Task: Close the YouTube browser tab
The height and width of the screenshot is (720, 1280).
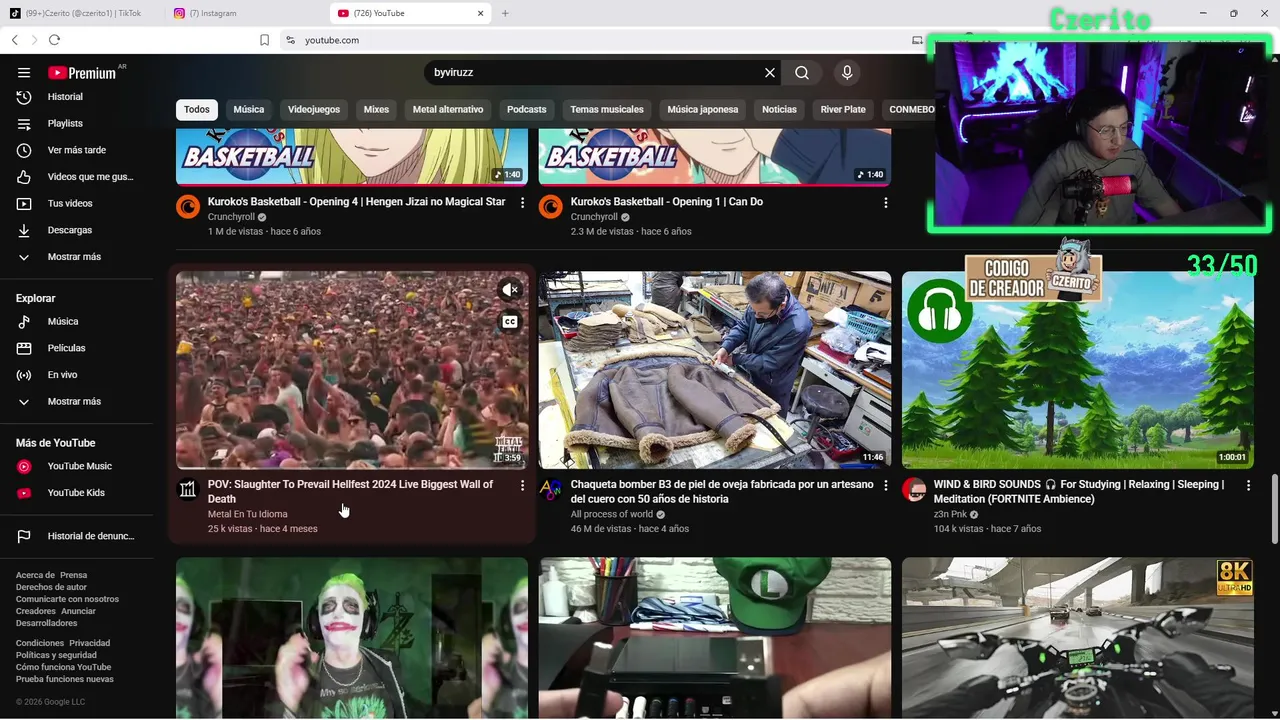Action: [x=480, y=13]
